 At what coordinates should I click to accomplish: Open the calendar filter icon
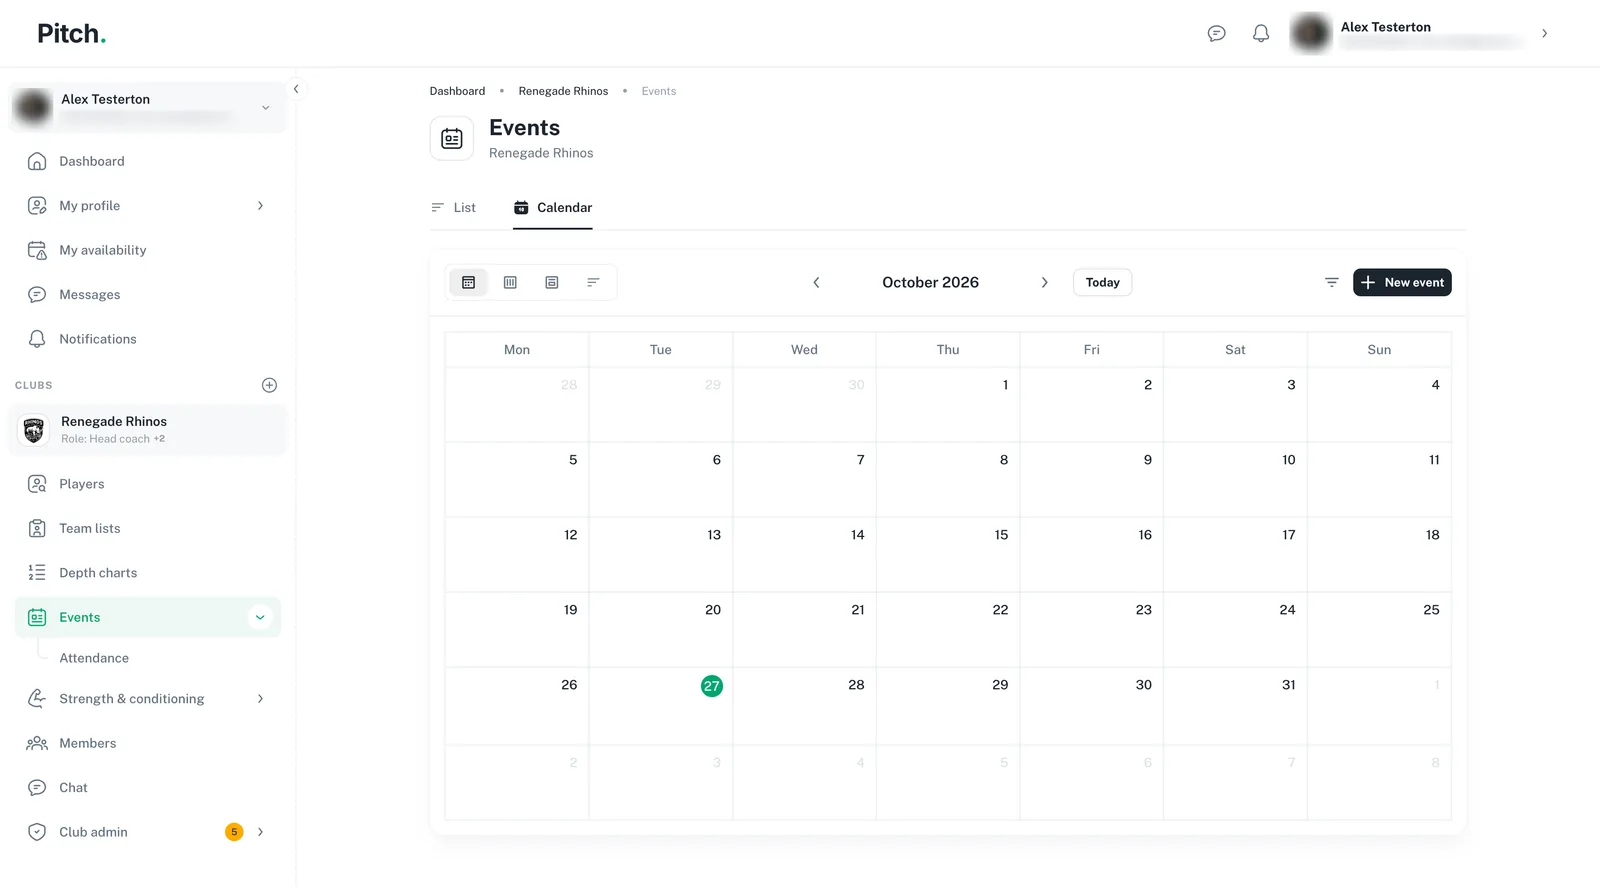point(1332,283)
